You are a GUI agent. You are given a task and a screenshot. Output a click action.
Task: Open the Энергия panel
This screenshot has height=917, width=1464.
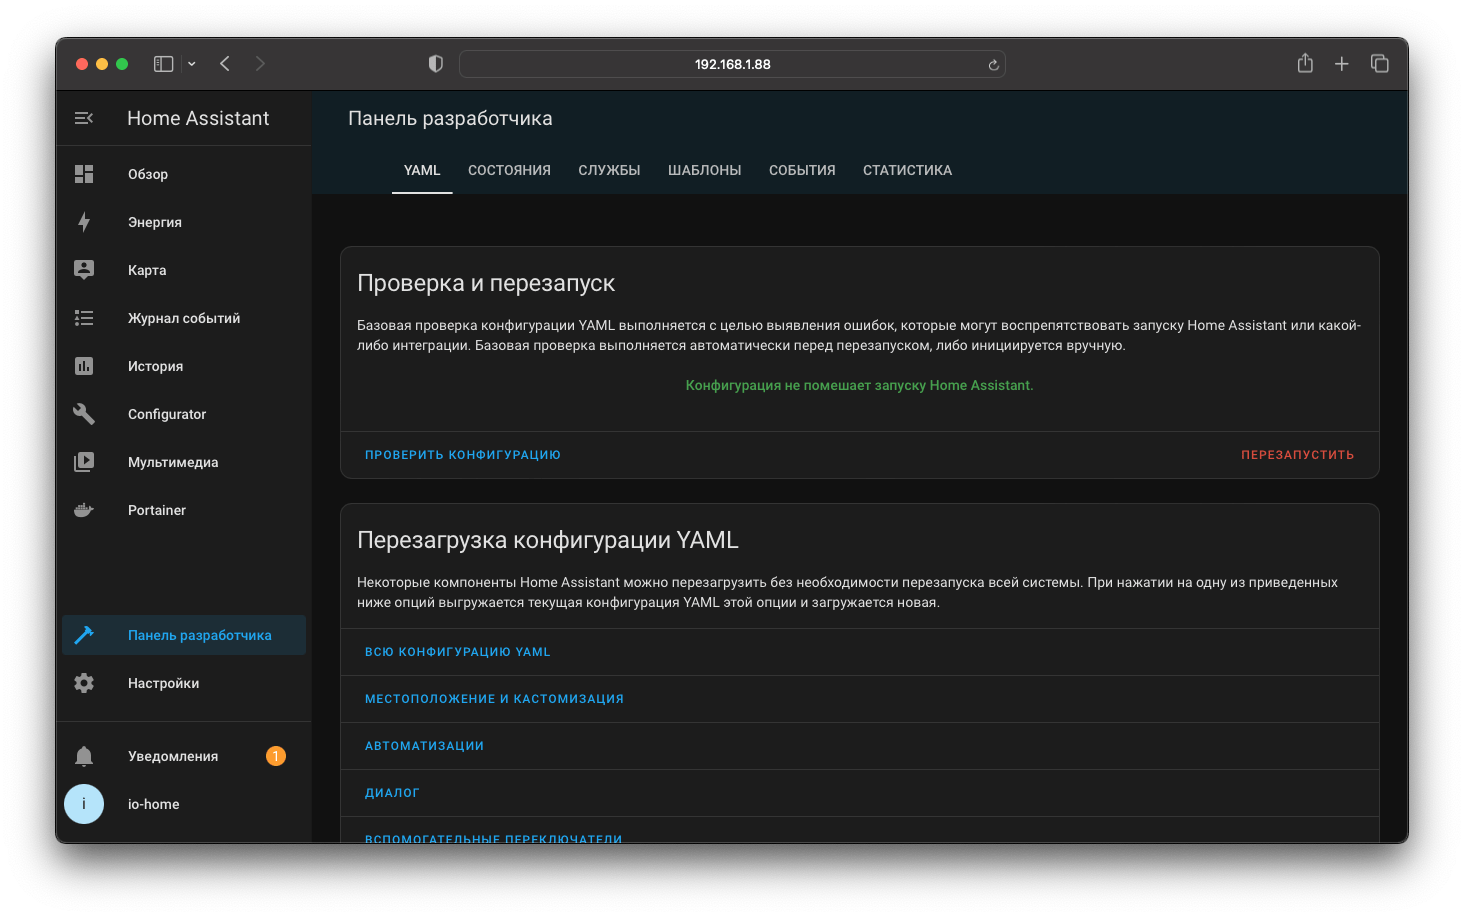point(153,222)
